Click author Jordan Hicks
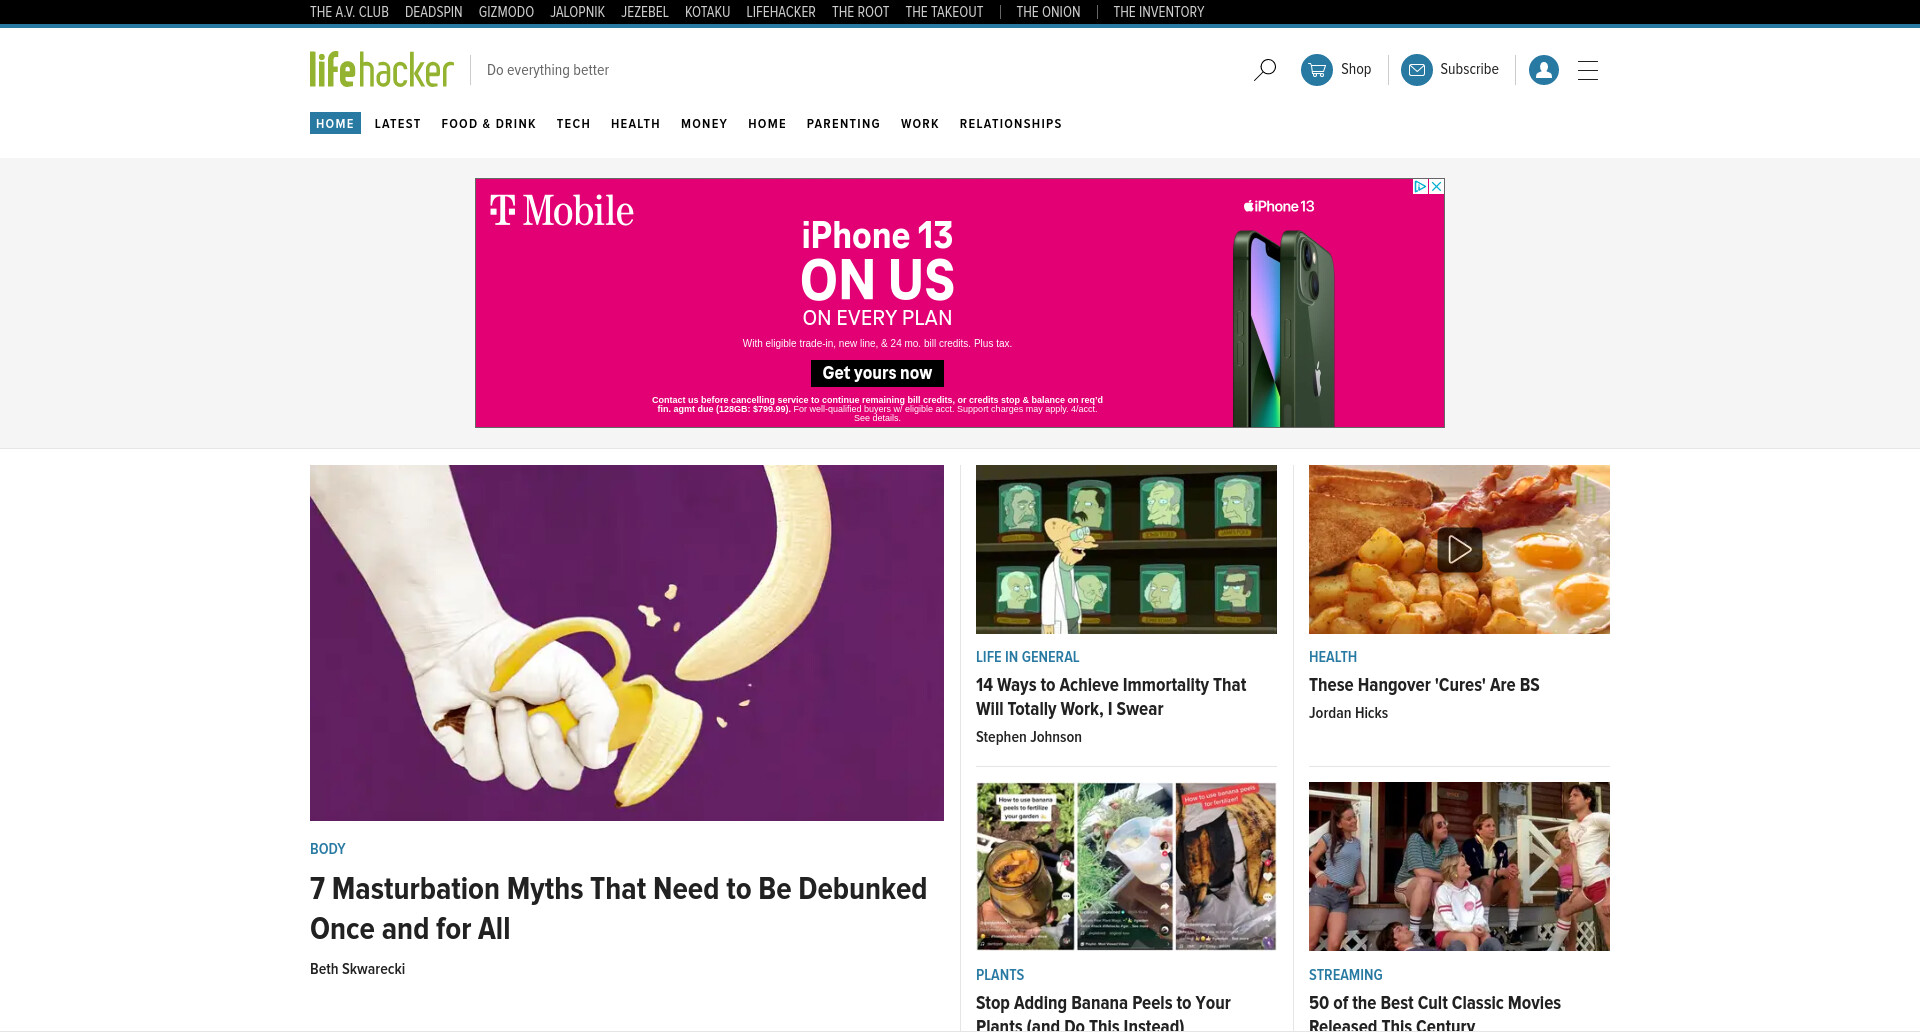This screenshot has width=1920, height=1032. pyautogui.click(x=1348, y=713)
